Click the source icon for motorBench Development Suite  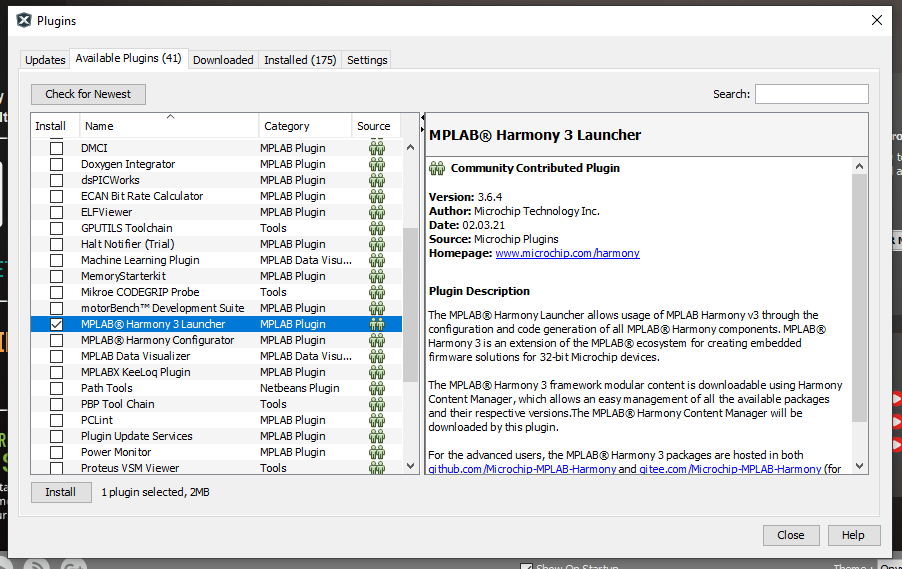377,308
